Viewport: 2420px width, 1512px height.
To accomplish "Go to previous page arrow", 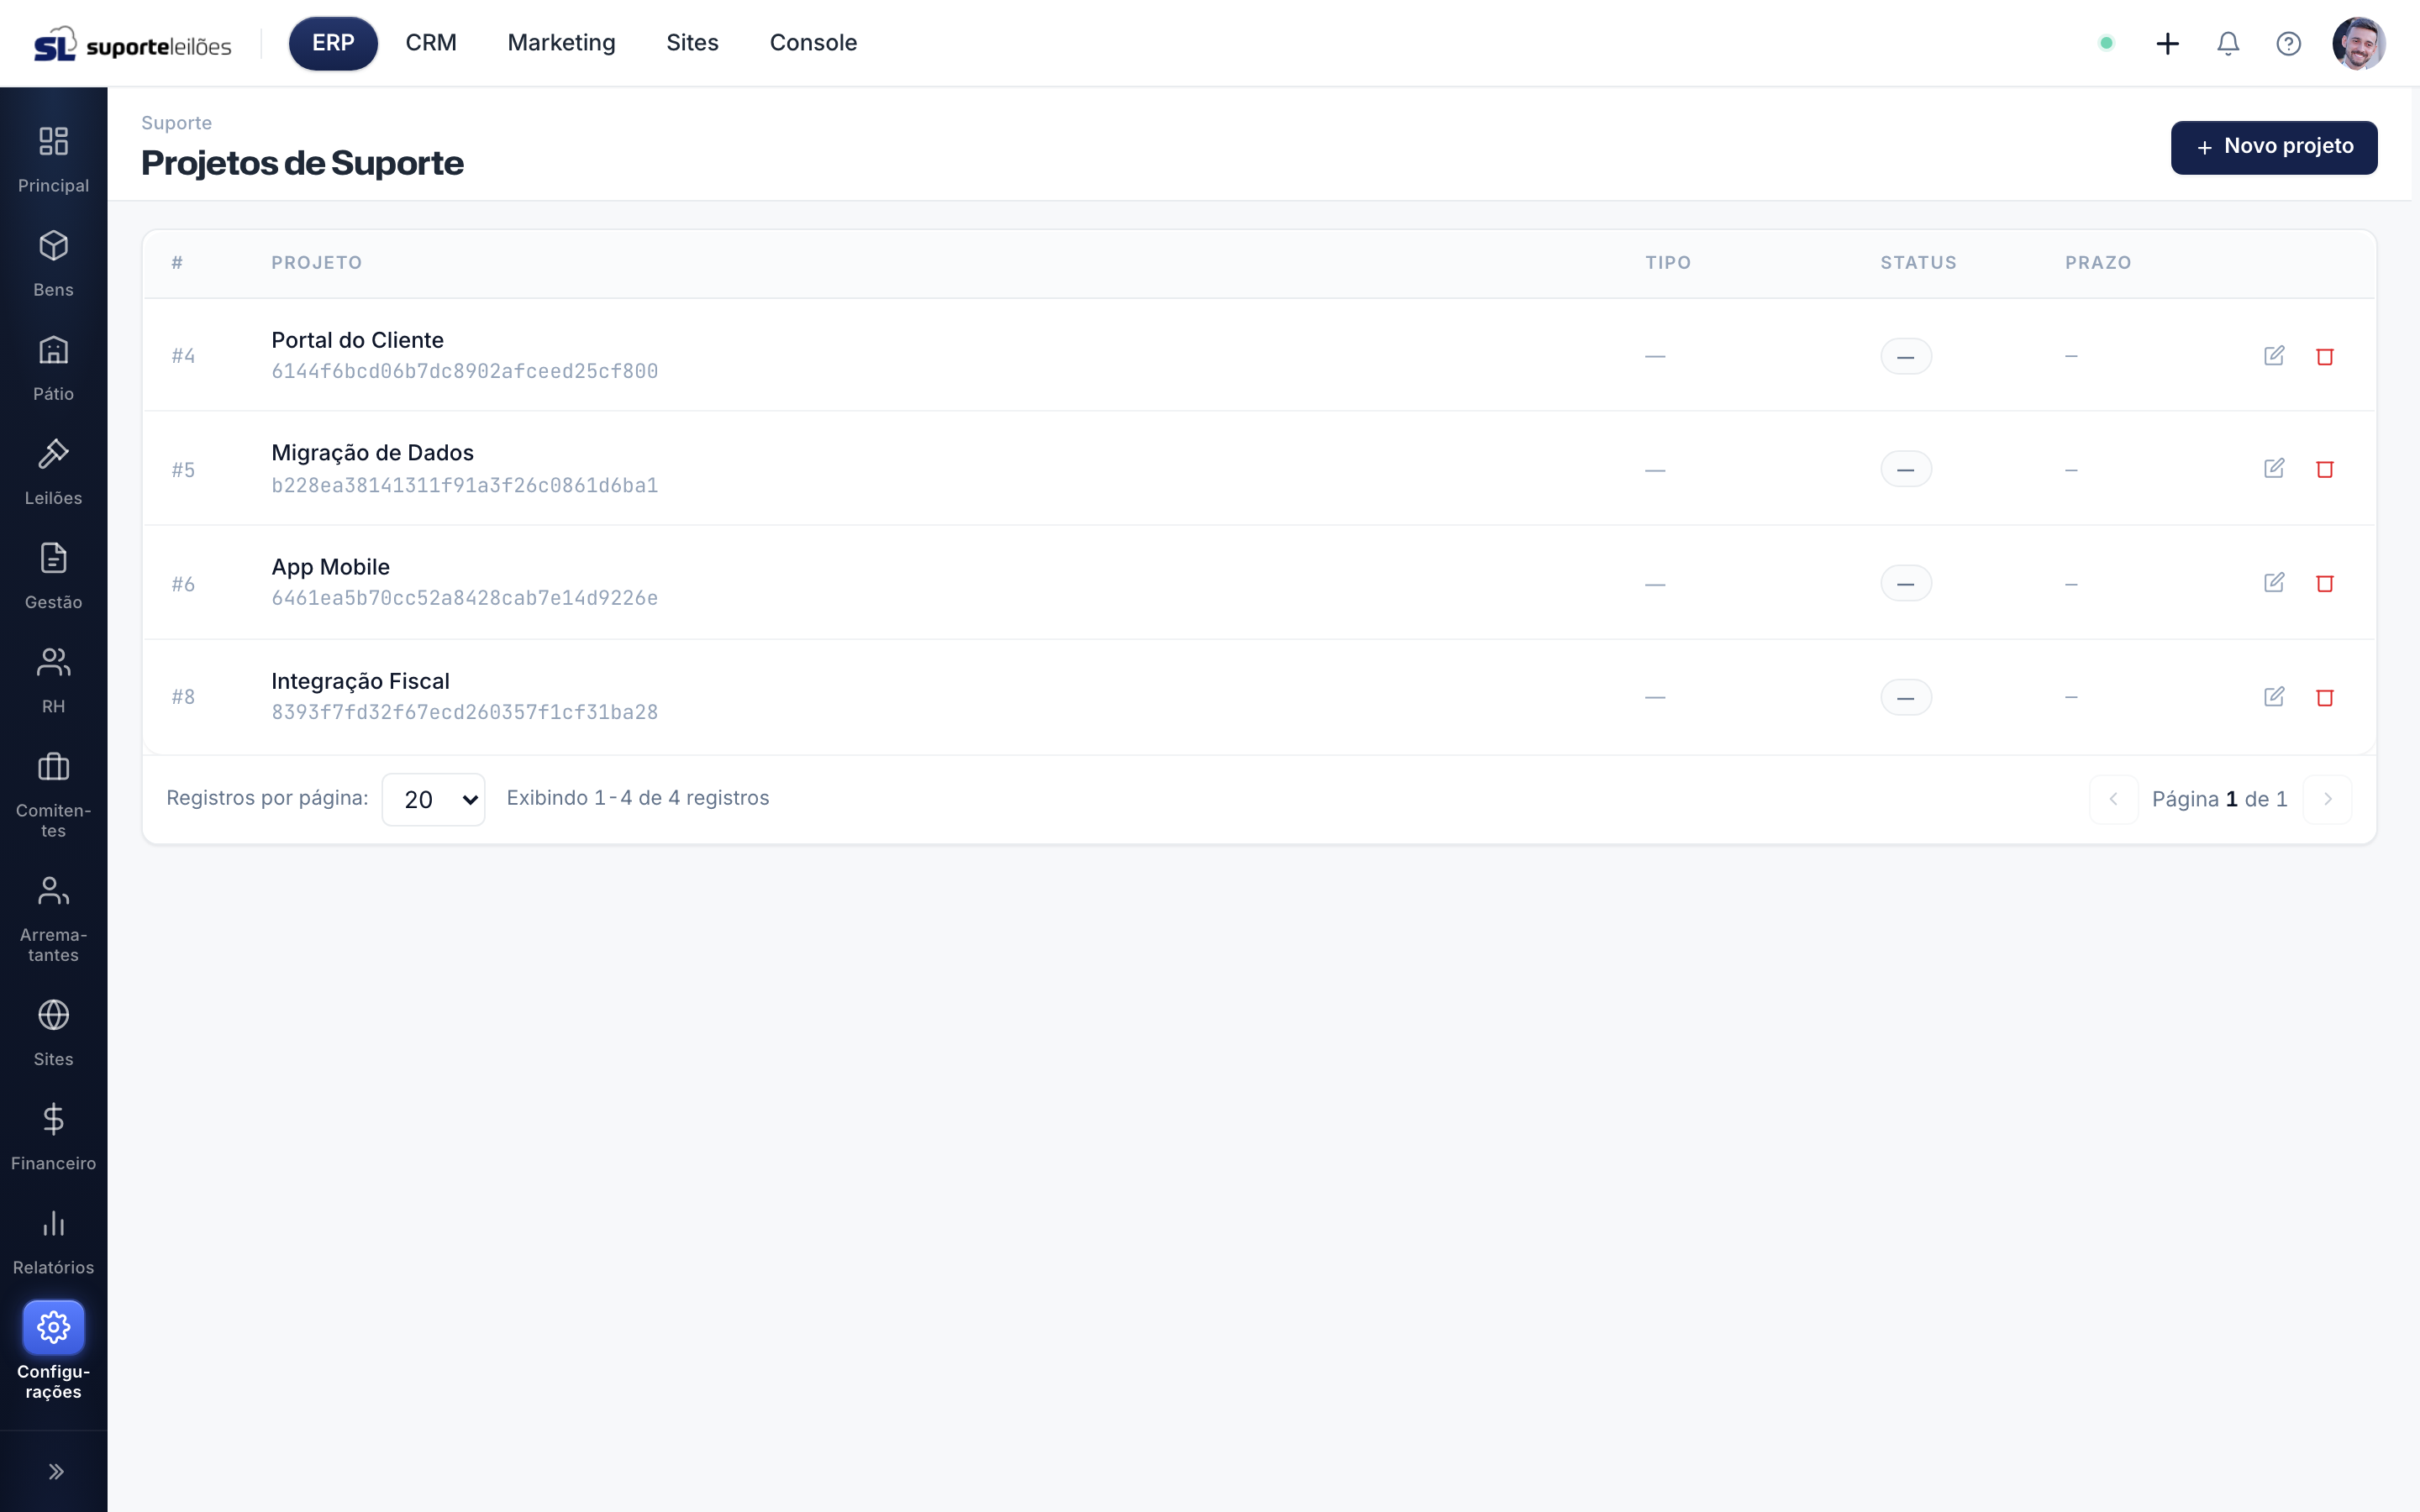I will point(2113,799).
